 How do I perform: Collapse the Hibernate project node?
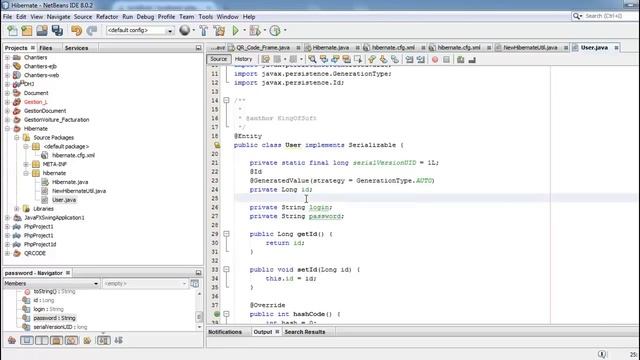pos(7,129)
